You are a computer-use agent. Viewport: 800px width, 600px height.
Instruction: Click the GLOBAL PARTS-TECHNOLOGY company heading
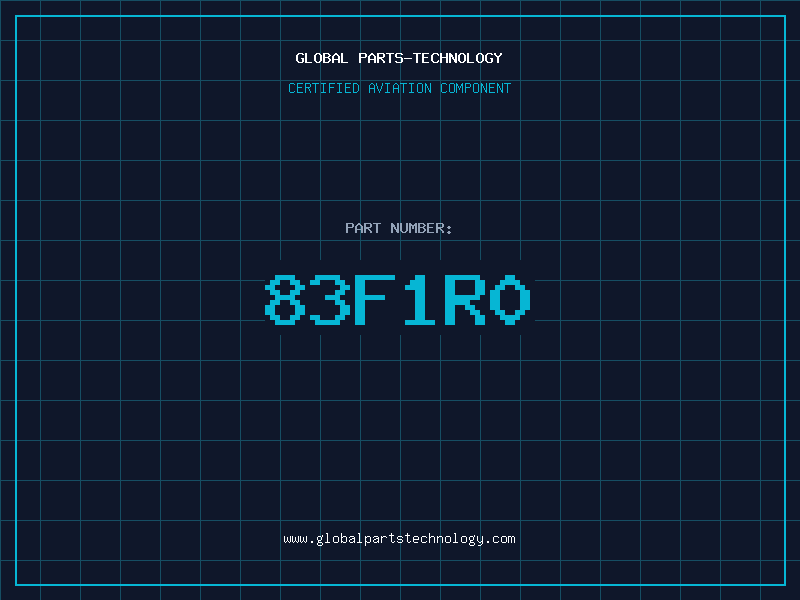point(399,58)
